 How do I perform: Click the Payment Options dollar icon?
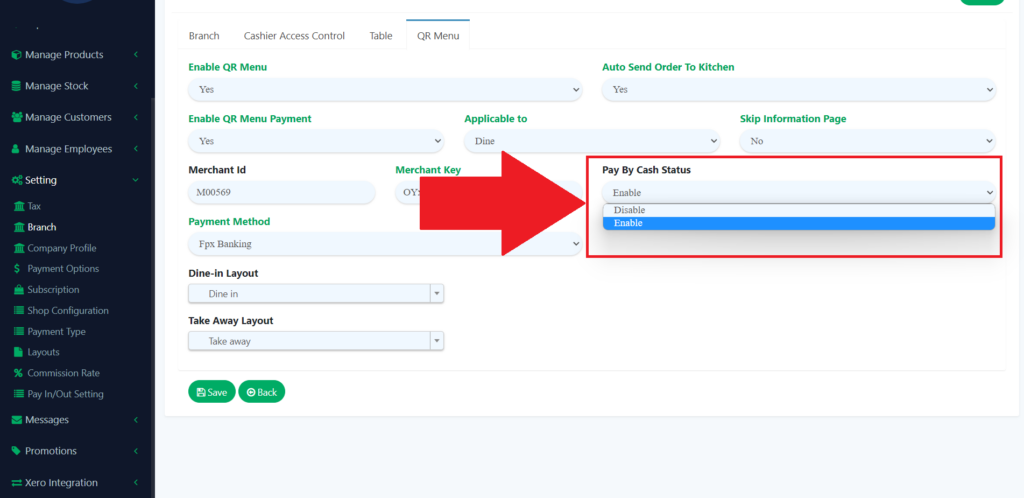[18, 269]
